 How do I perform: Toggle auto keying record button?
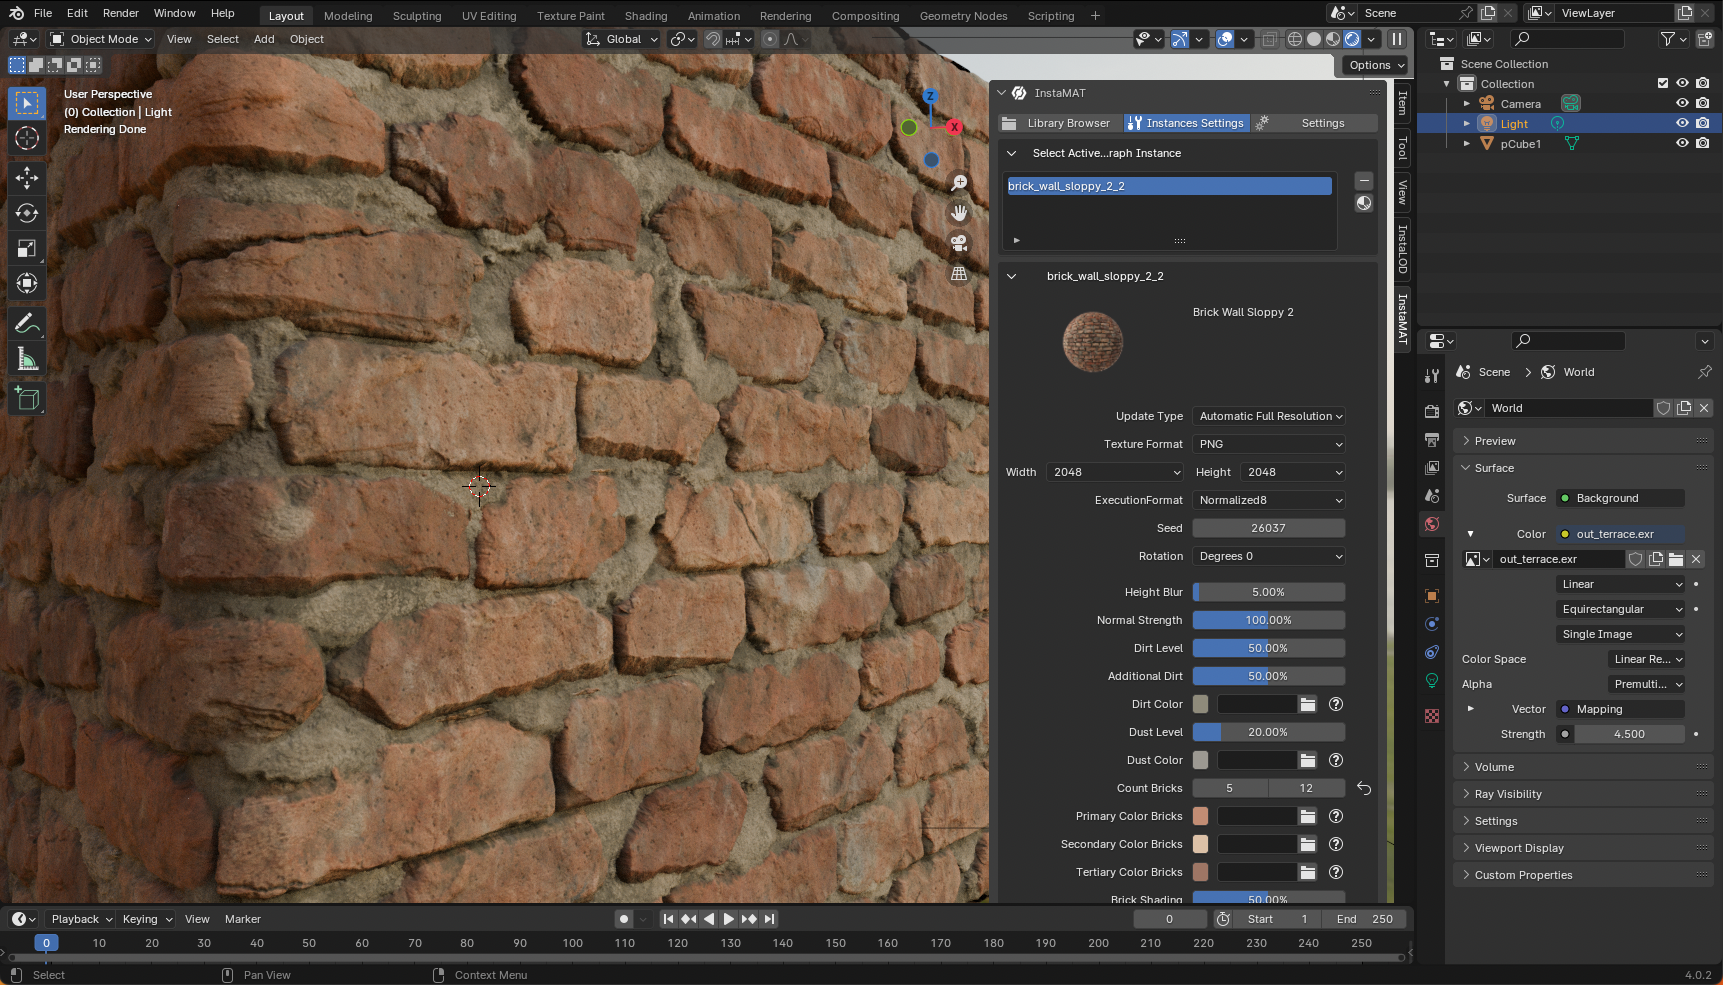(624, 919)
